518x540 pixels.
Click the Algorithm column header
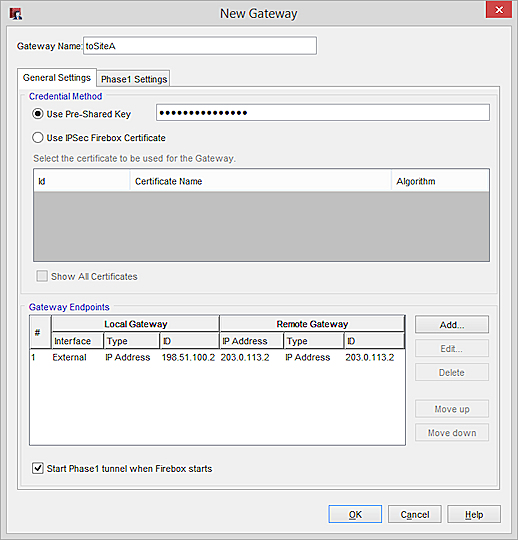click(440, 181)
